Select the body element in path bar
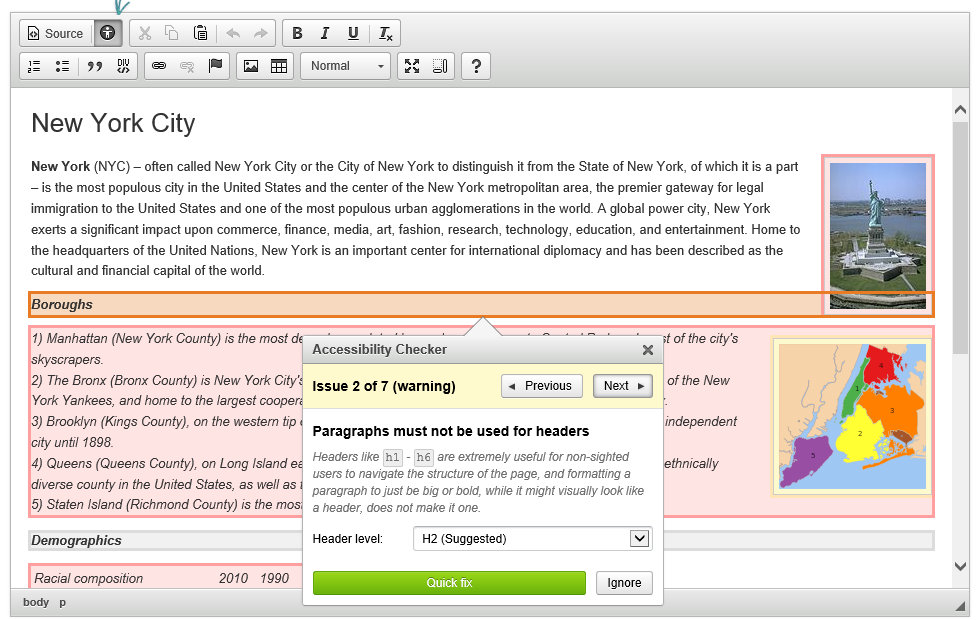This screenshot has height=620, width=980. click(36, 602)
